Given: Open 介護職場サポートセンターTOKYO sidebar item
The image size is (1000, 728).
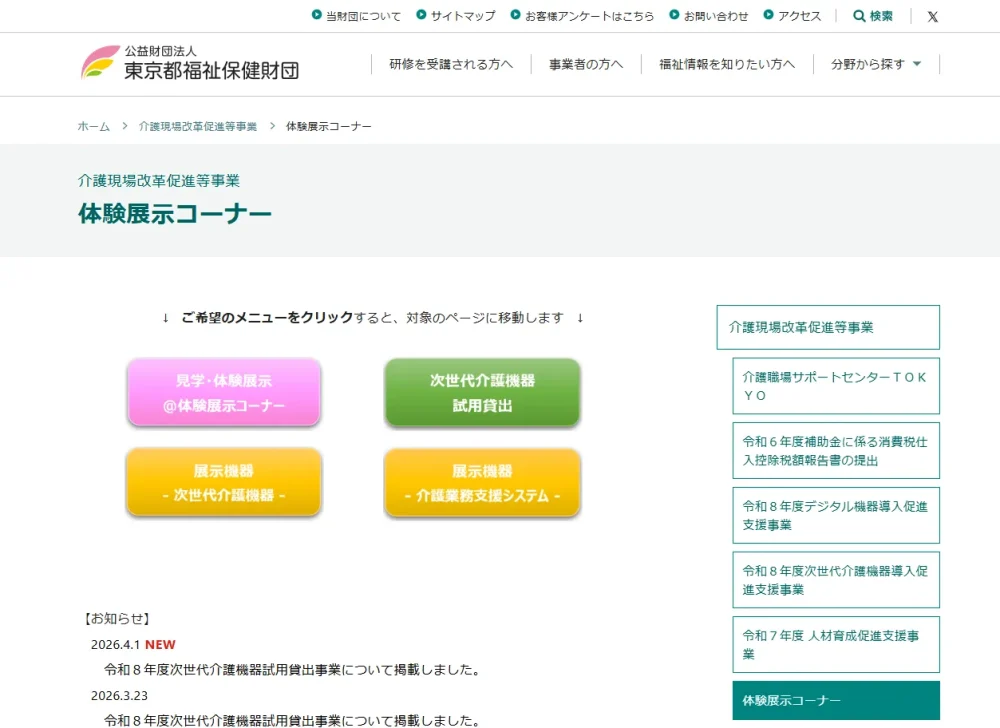Looking at the screenshot, I should tap(836, 386).
